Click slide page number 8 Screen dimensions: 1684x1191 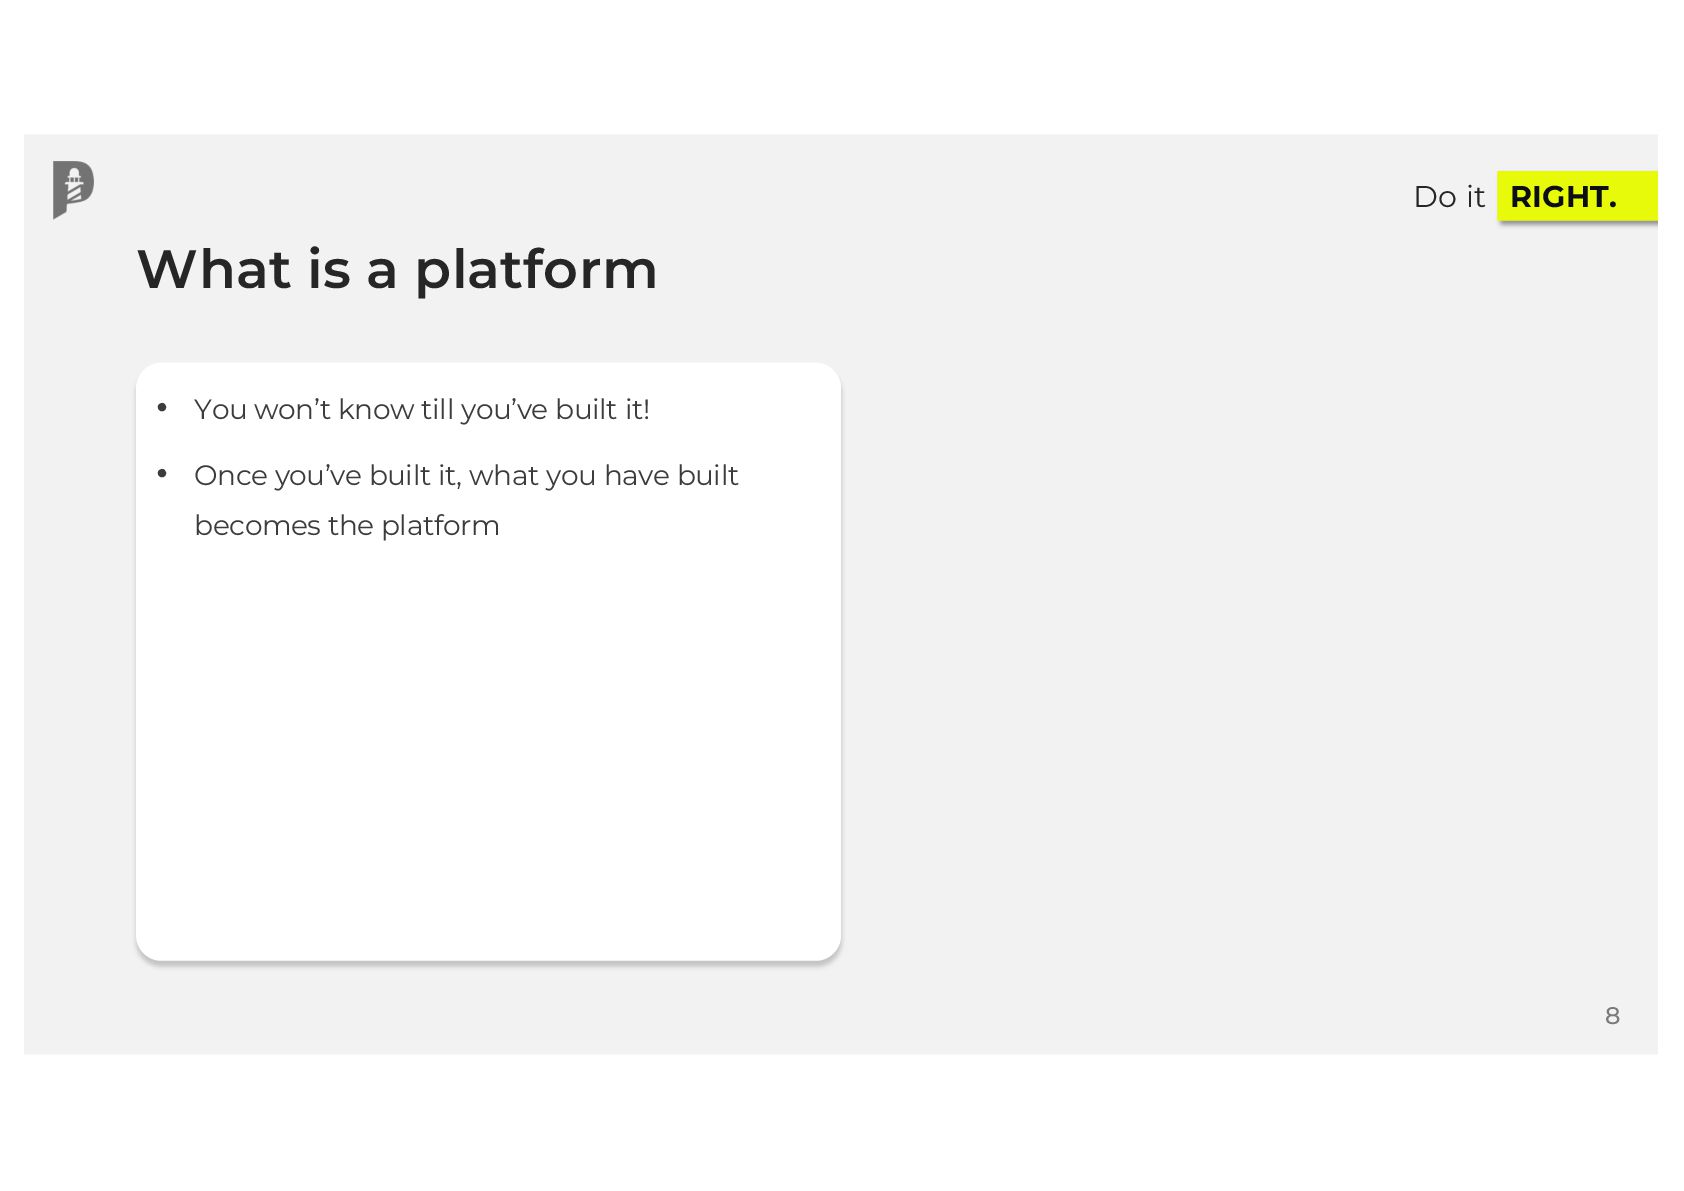pyautogui.click(x=1611, y=1016)
